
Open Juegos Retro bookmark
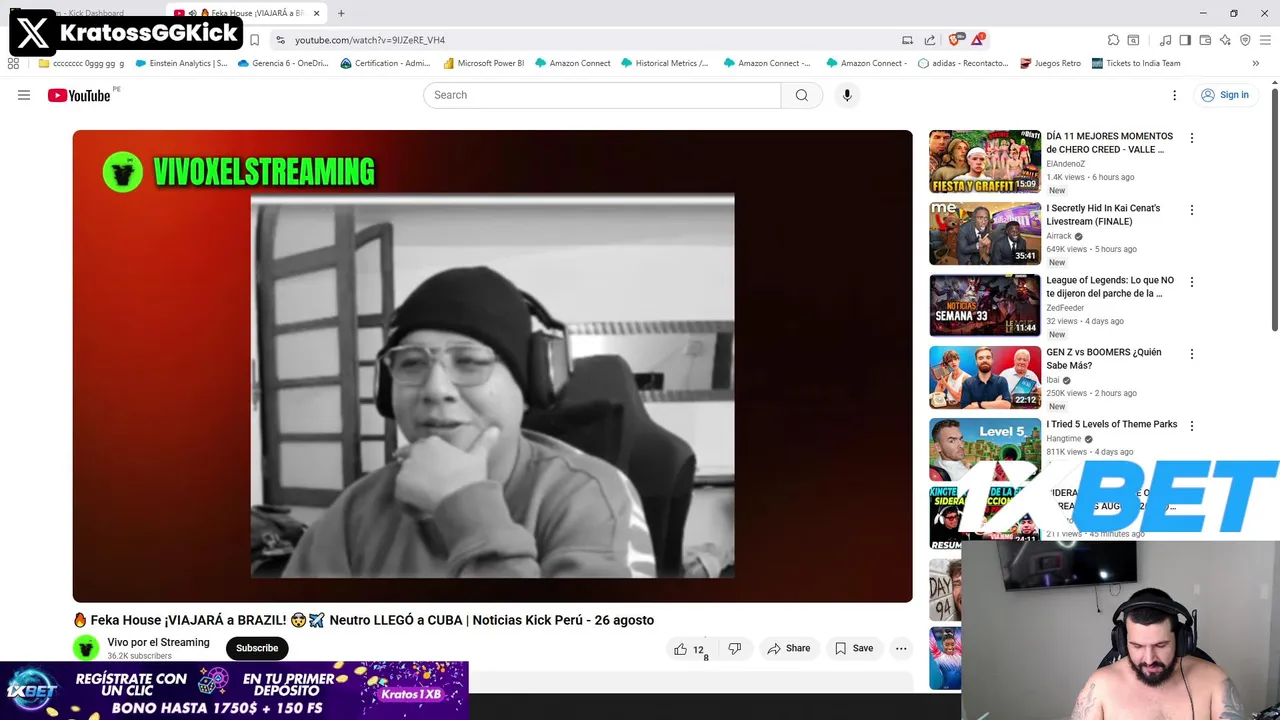[x=1051, y=63]
